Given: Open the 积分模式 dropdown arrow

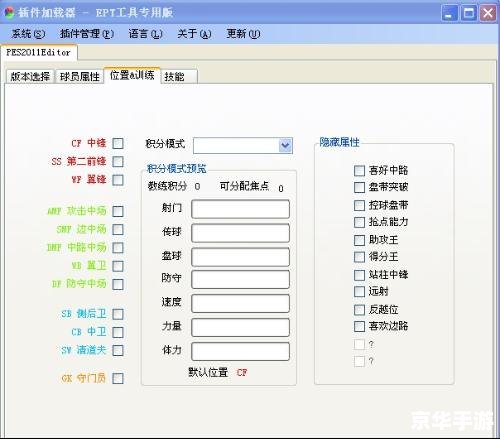Looking at the screenshot, I should coord(285,145).
